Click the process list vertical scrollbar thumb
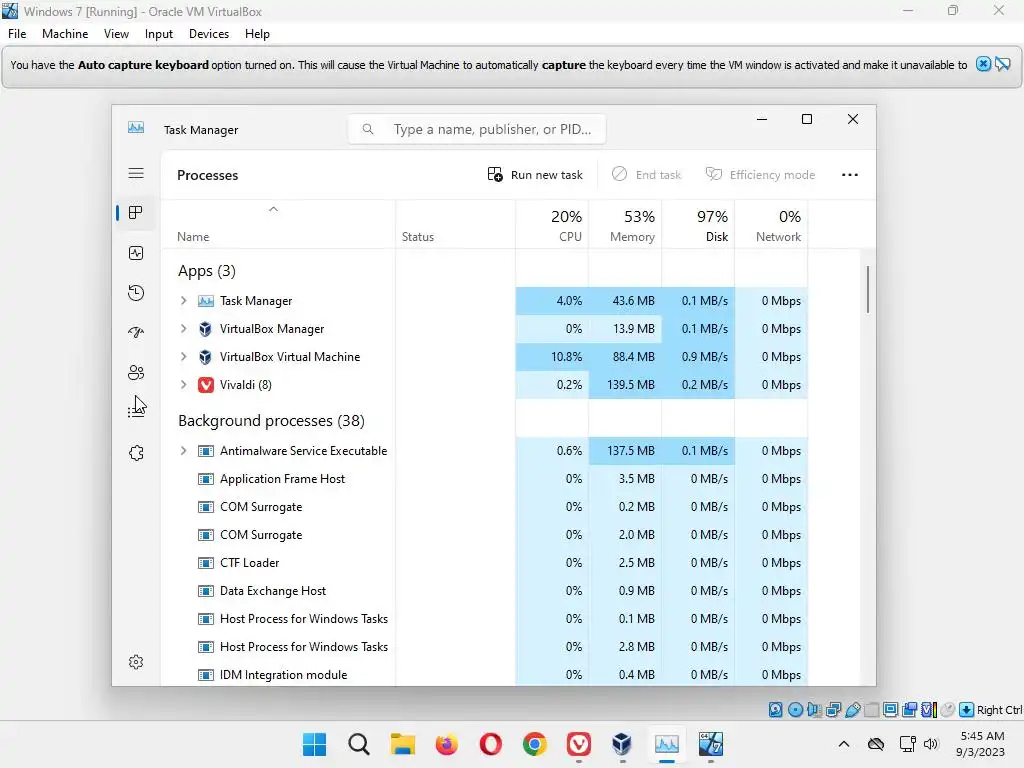The height and width of the screenshot is (768, 1024). pyautogui.click(x=868, y=289)
